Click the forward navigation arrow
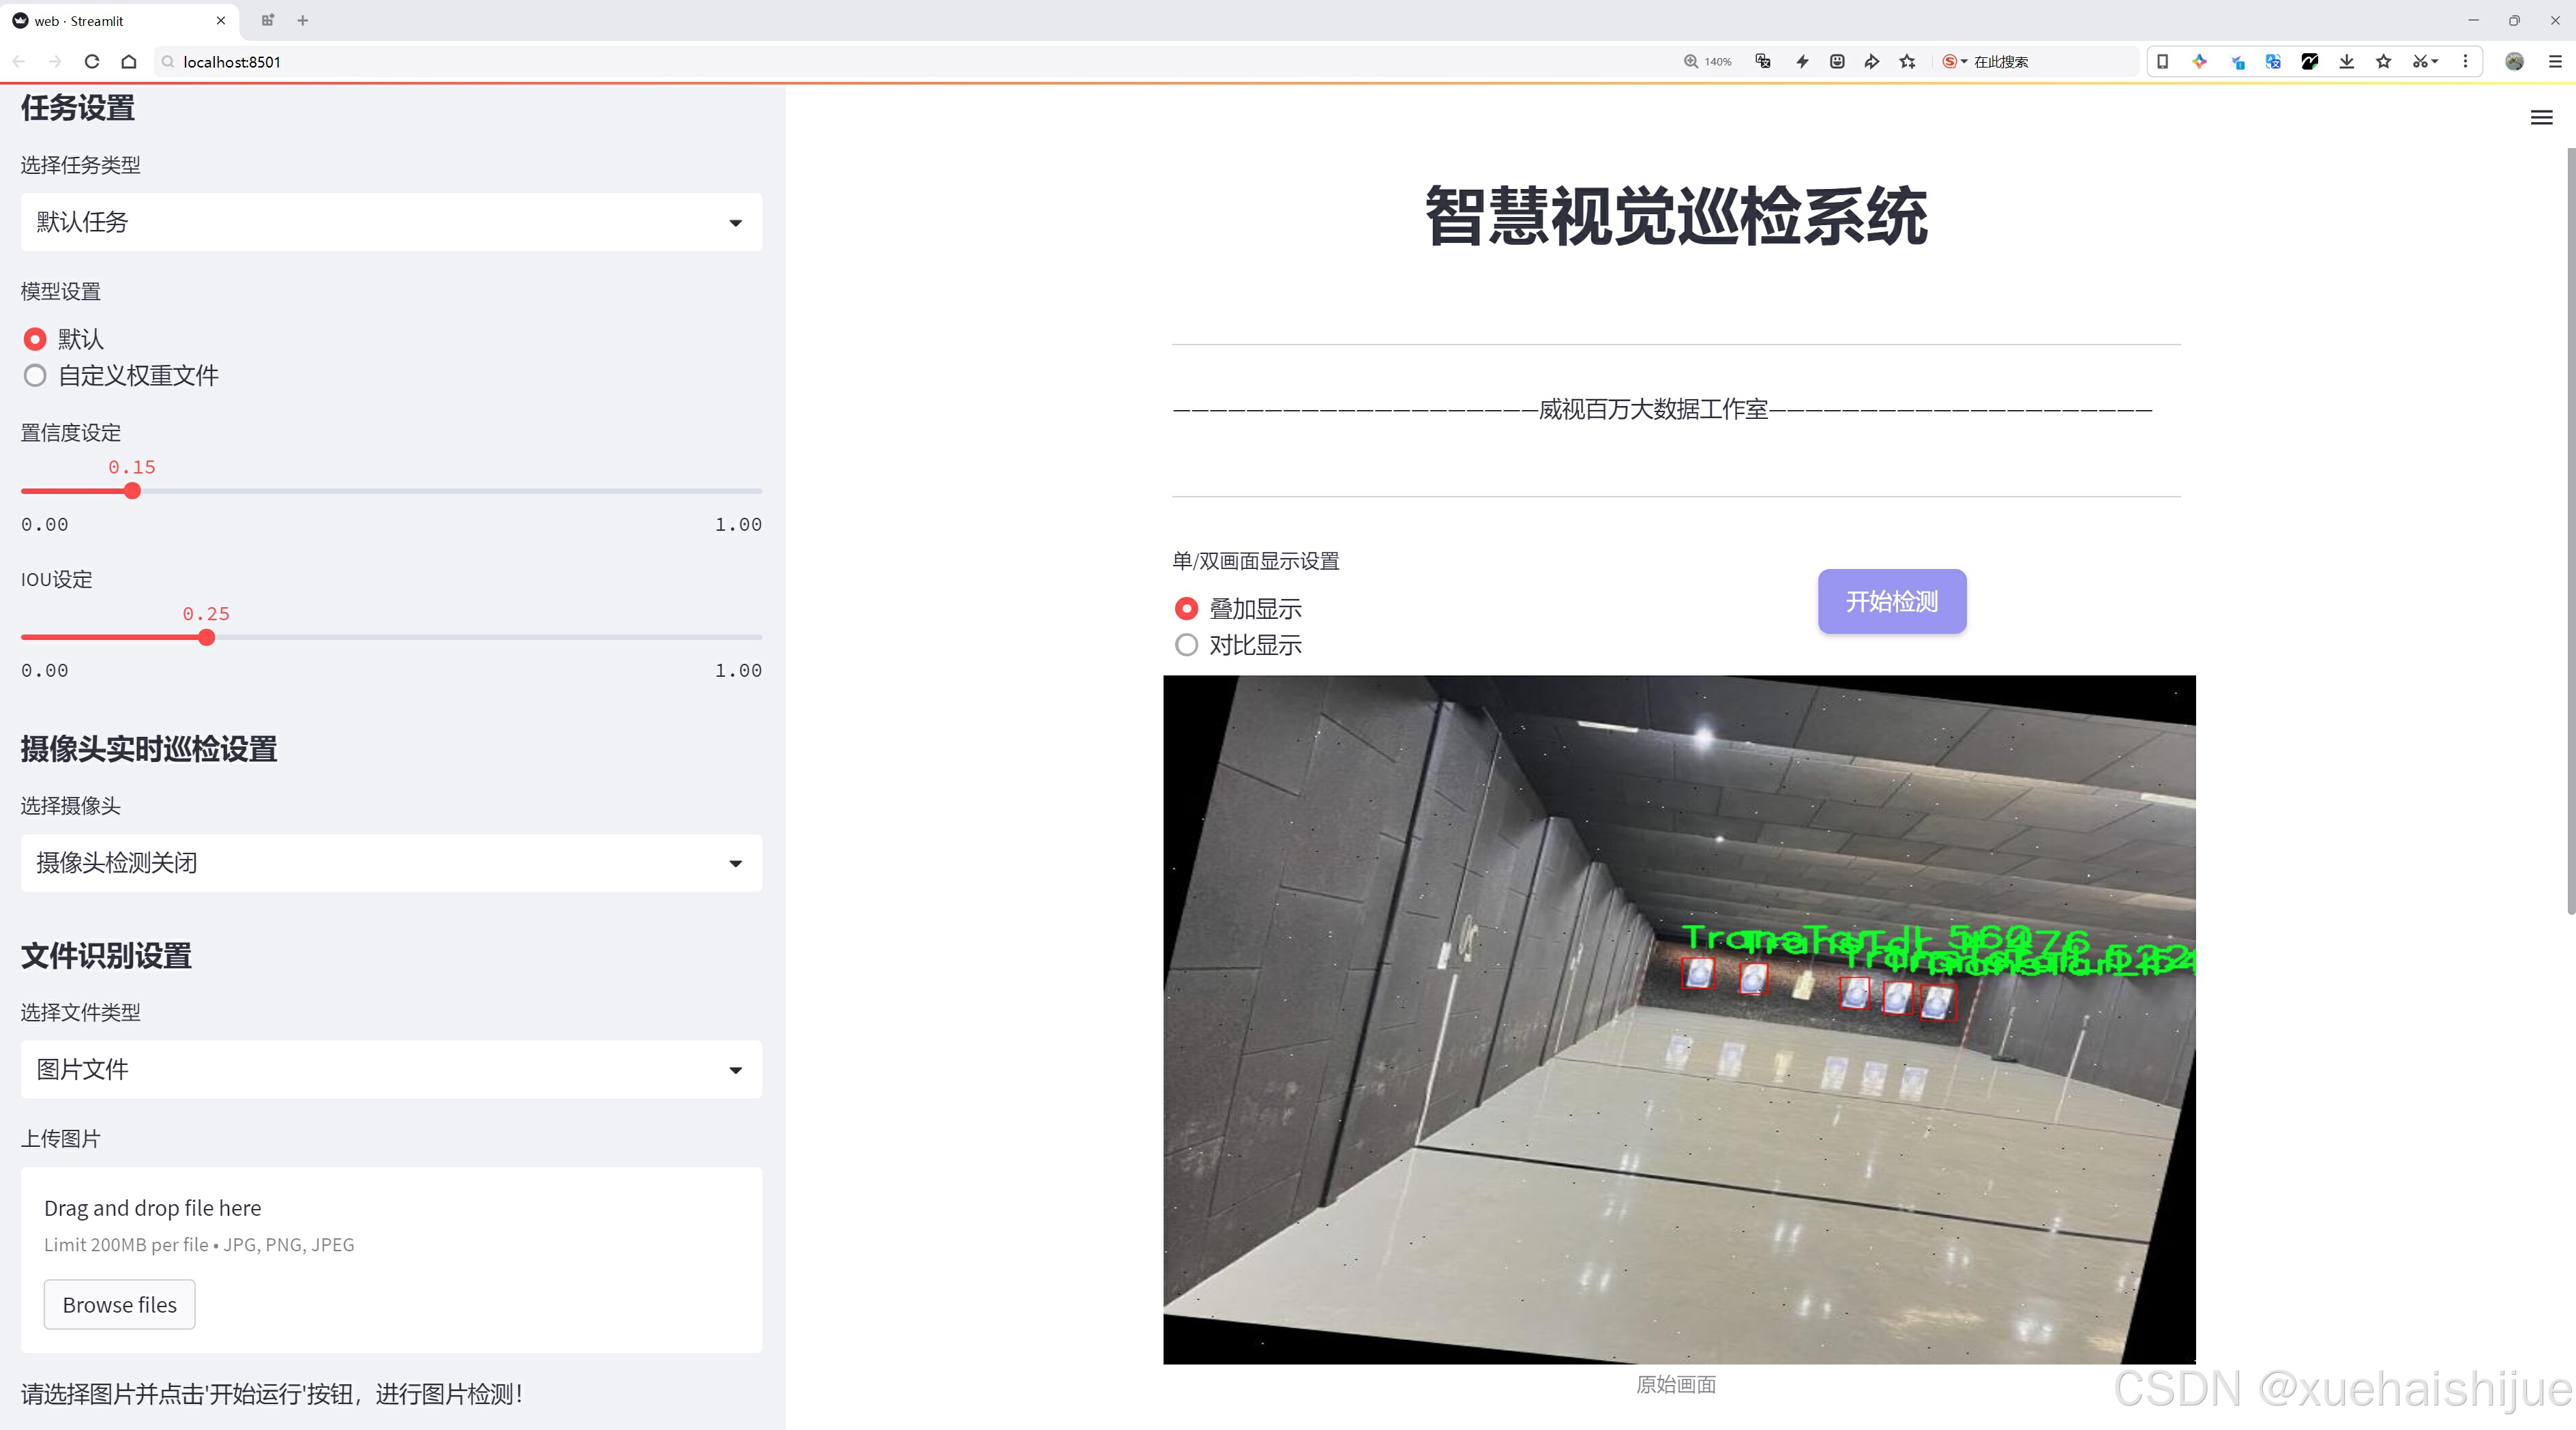Viewport: 2576px width, 1430px height. (55, 61)
